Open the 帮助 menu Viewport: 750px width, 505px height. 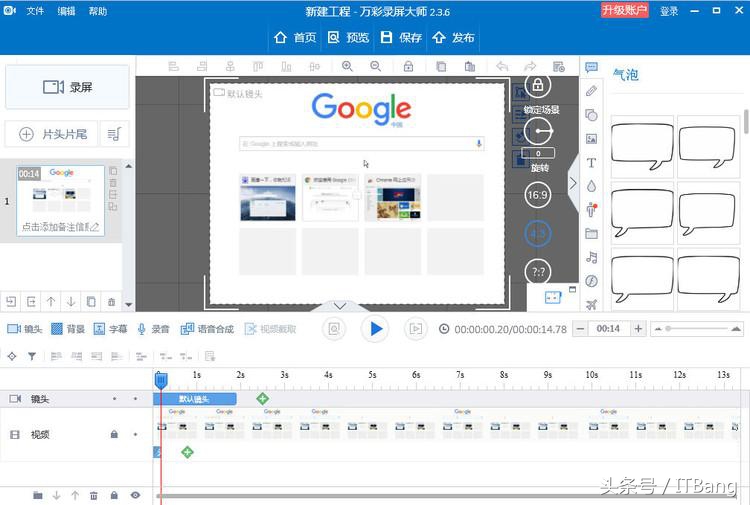(x=98, y=11)
